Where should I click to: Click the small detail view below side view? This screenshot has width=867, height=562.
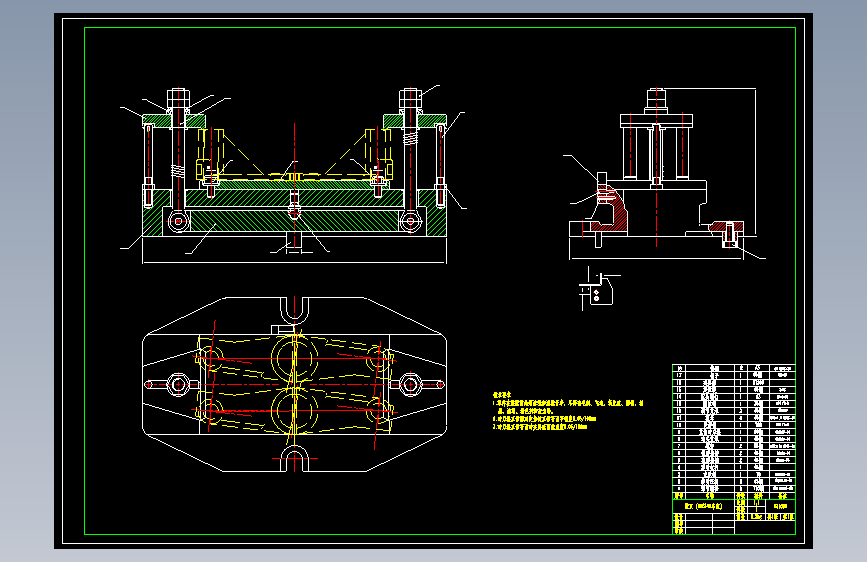[598, 289]
